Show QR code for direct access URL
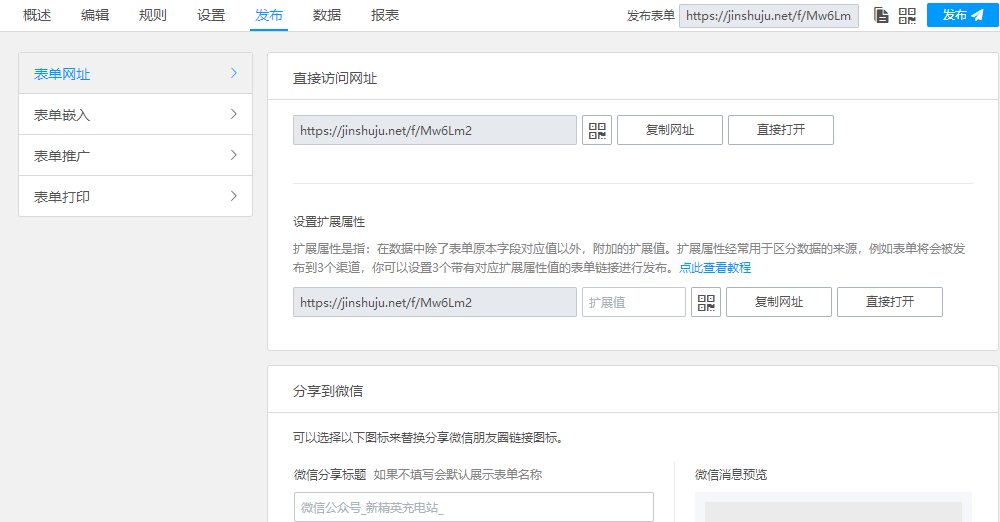This screenshot has height=522, width=1000. tap(597, 130)
